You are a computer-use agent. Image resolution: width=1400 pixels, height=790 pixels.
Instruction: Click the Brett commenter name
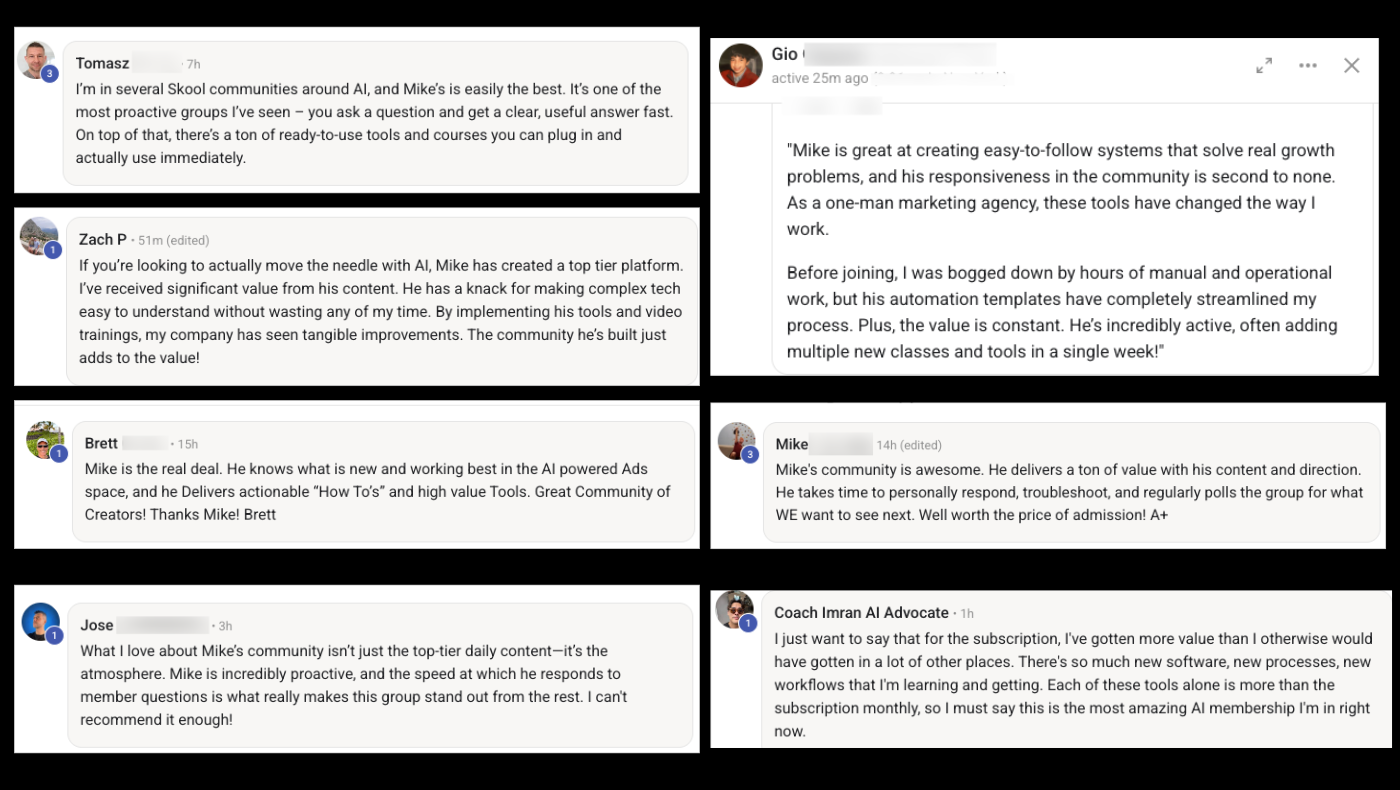coord(101,443)
